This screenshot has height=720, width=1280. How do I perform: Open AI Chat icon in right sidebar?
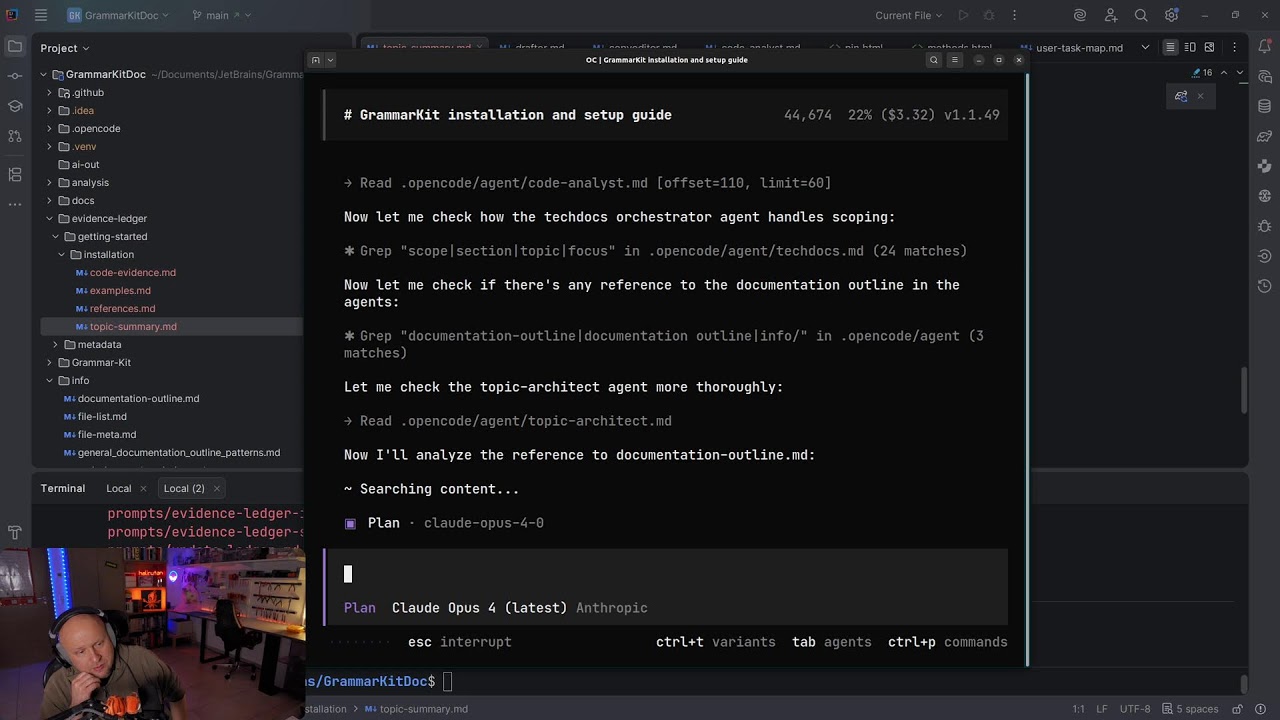tap(1265, 76)
